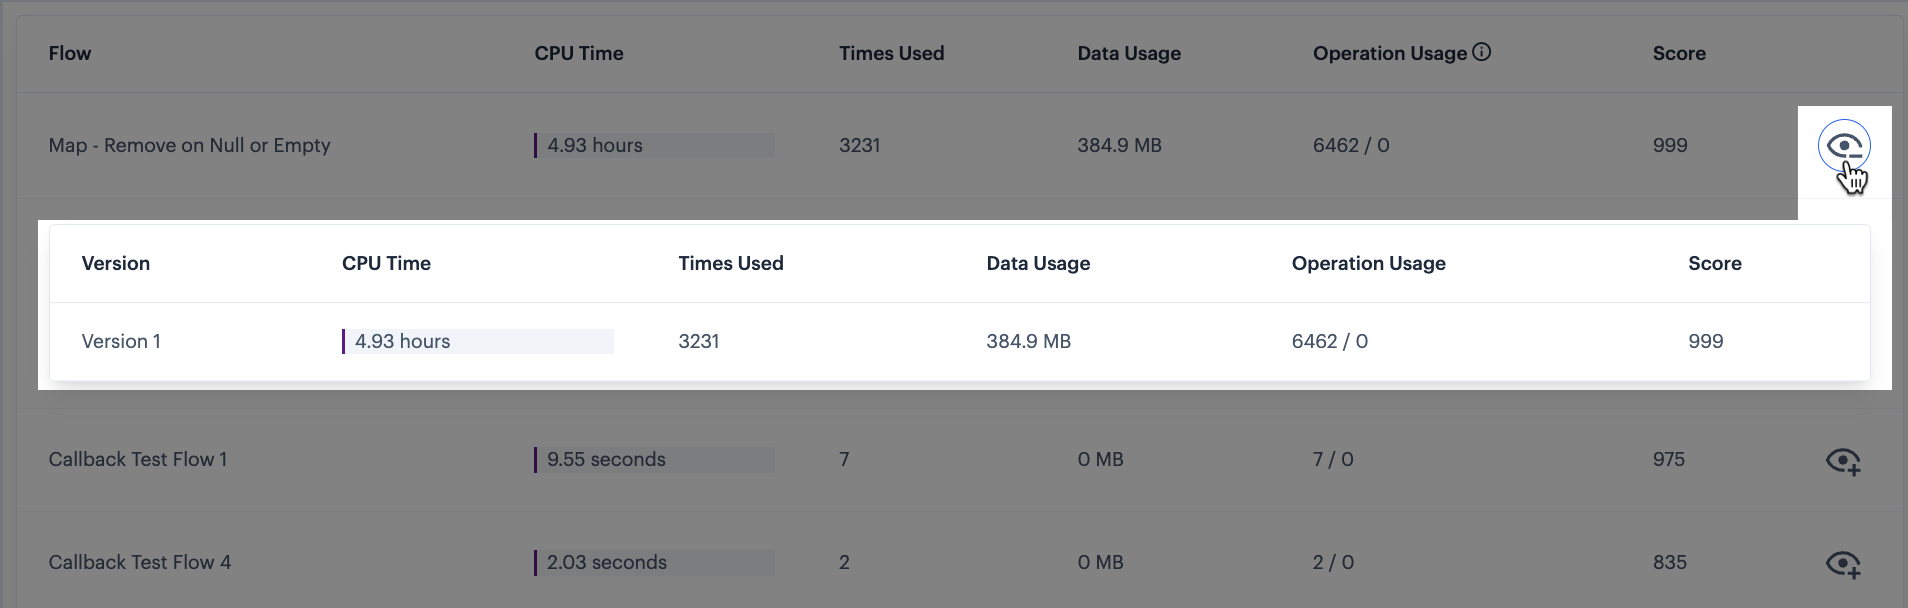Click the Operation Usage info icon

coord(1482,52)
